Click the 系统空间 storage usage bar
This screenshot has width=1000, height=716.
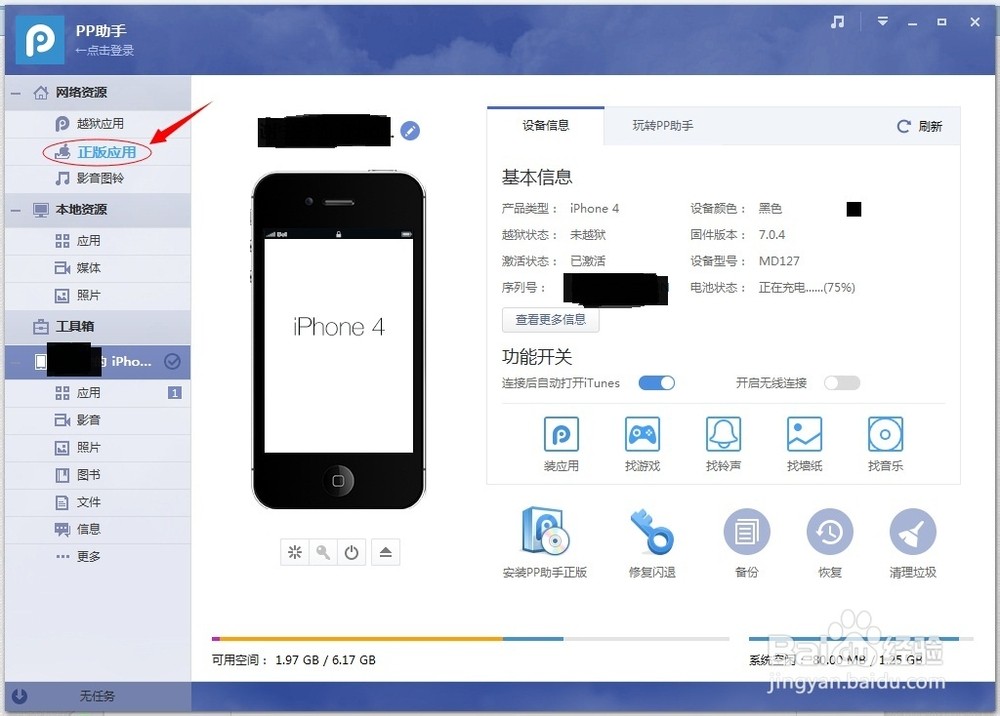(861, 638)
